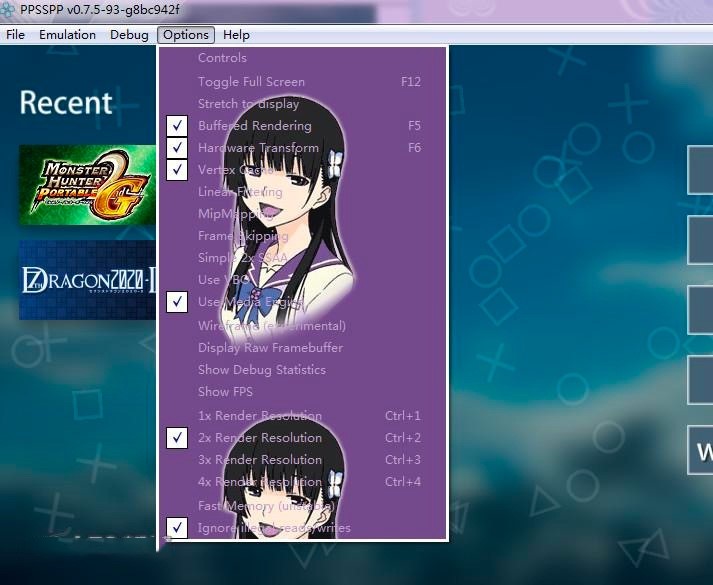Enable MipMapping option
The image size is (713, 585).
click(302, 214)
